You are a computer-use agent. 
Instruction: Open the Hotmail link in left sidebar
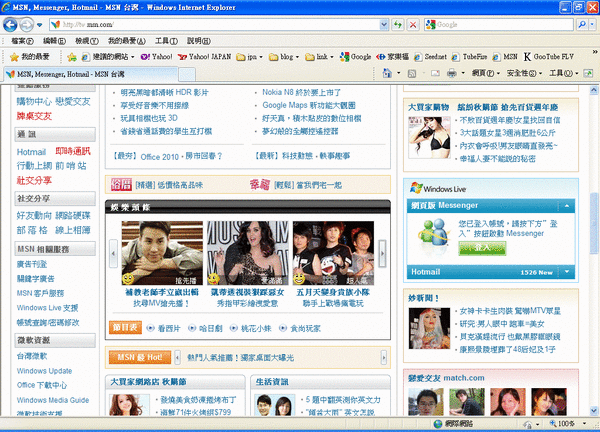click(x=31, y=152)
